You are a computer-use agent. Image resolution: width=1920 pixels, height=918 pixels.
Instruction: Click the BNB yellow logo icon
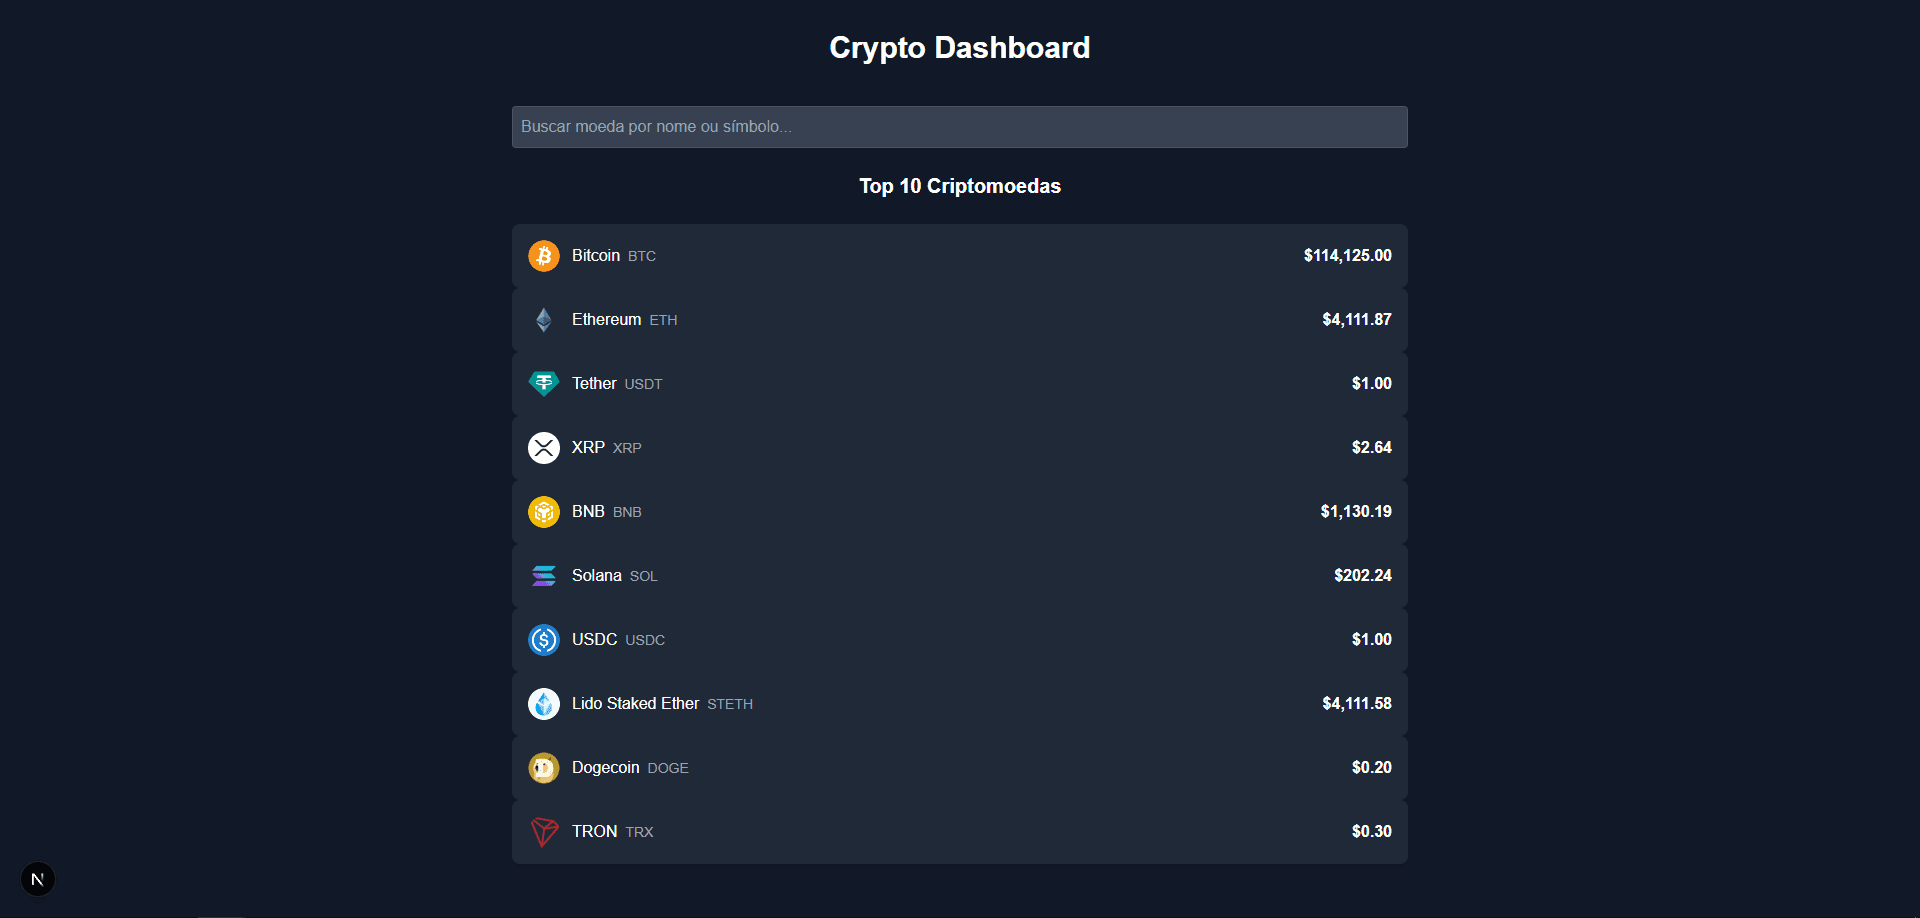544,511
